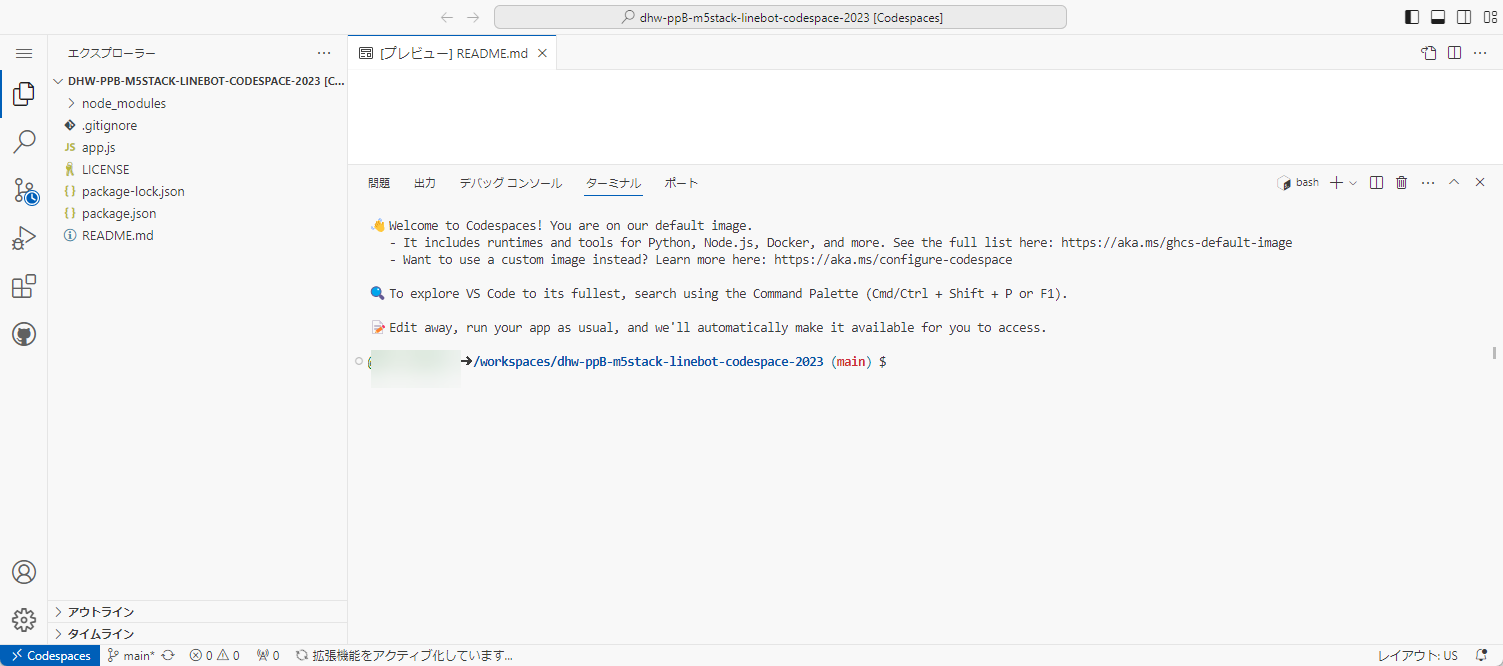
Task: Select the bash terminal label
Action: click(x=1298, y=183)
